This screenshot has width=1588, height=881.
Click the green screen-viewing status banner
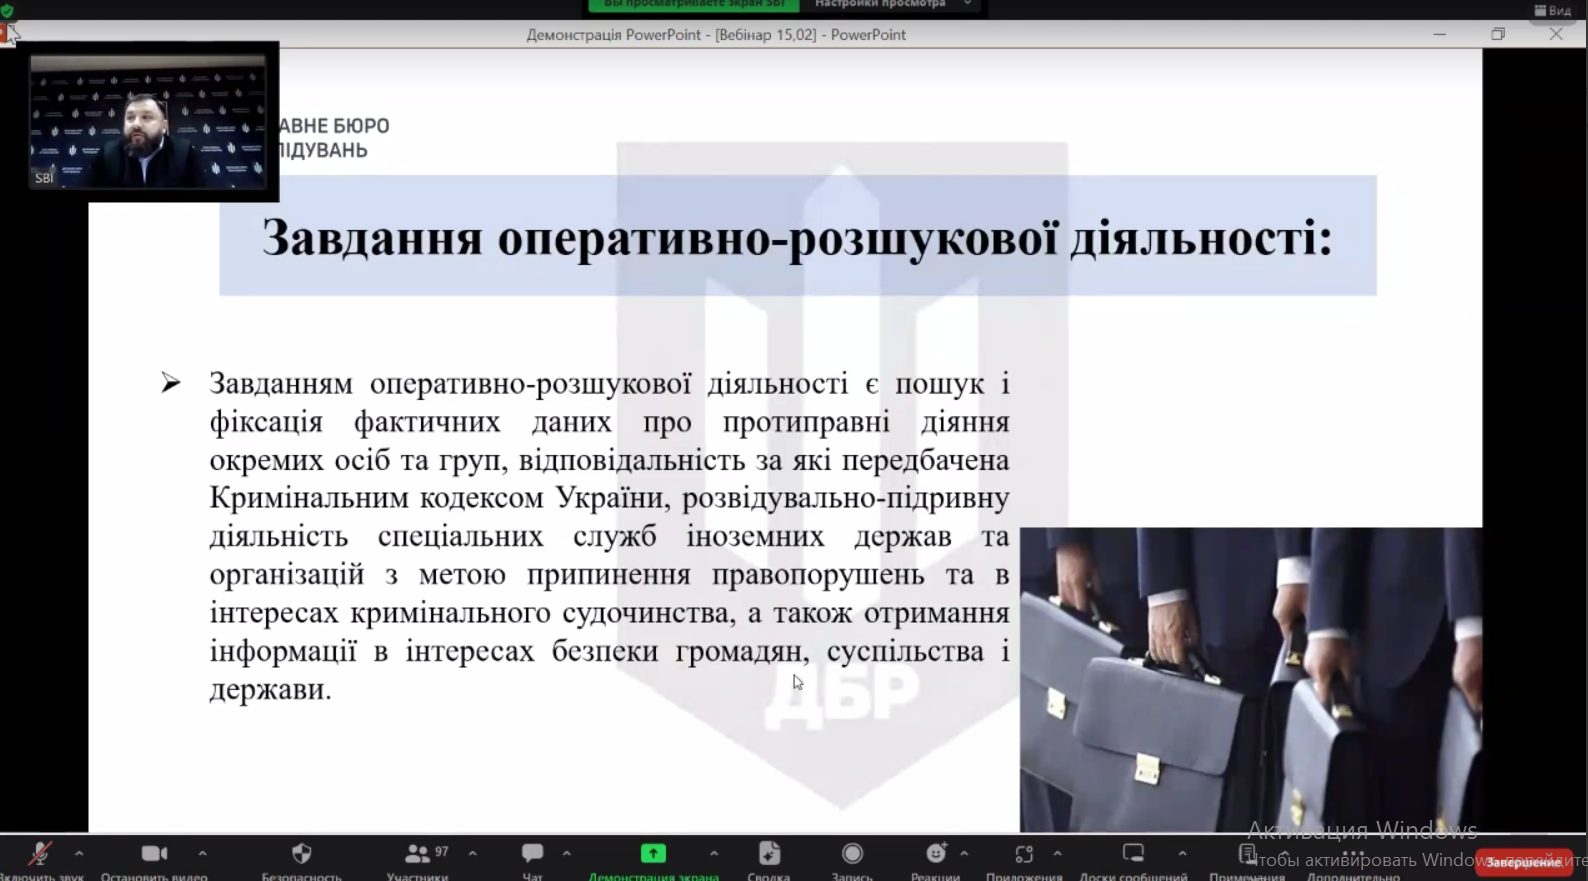[694, 5]
